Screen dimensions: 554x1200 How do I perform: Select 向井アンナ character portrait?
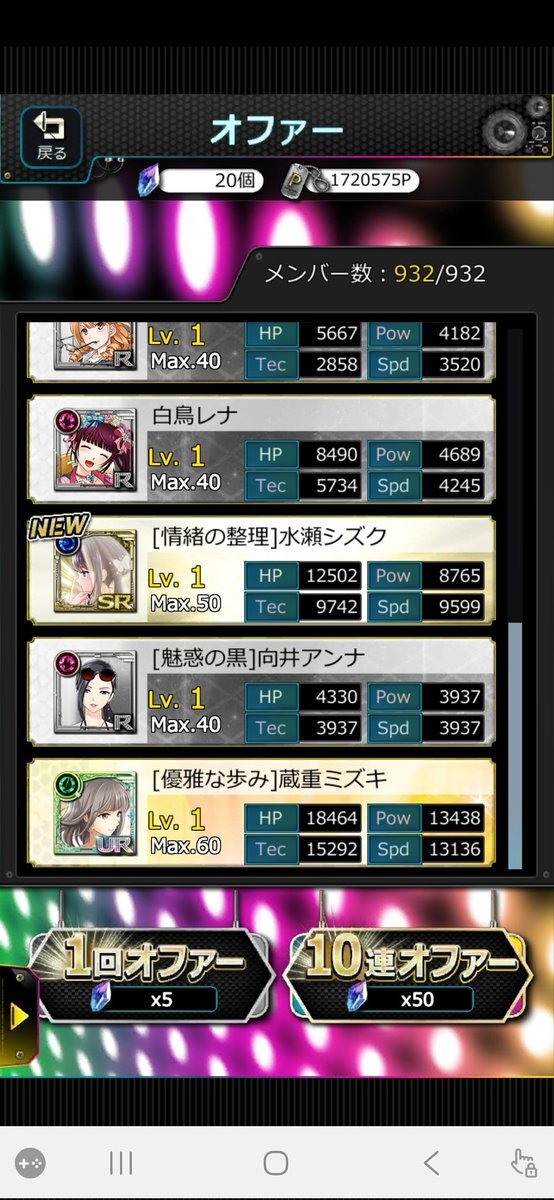pos(96,692)
